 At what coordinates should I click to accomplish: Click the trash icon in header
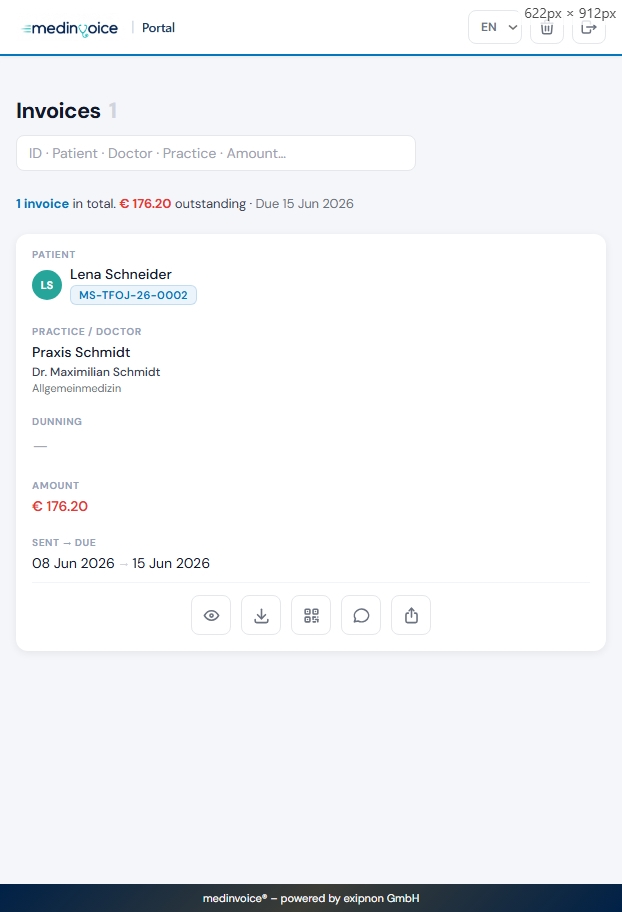pos(547,27)
